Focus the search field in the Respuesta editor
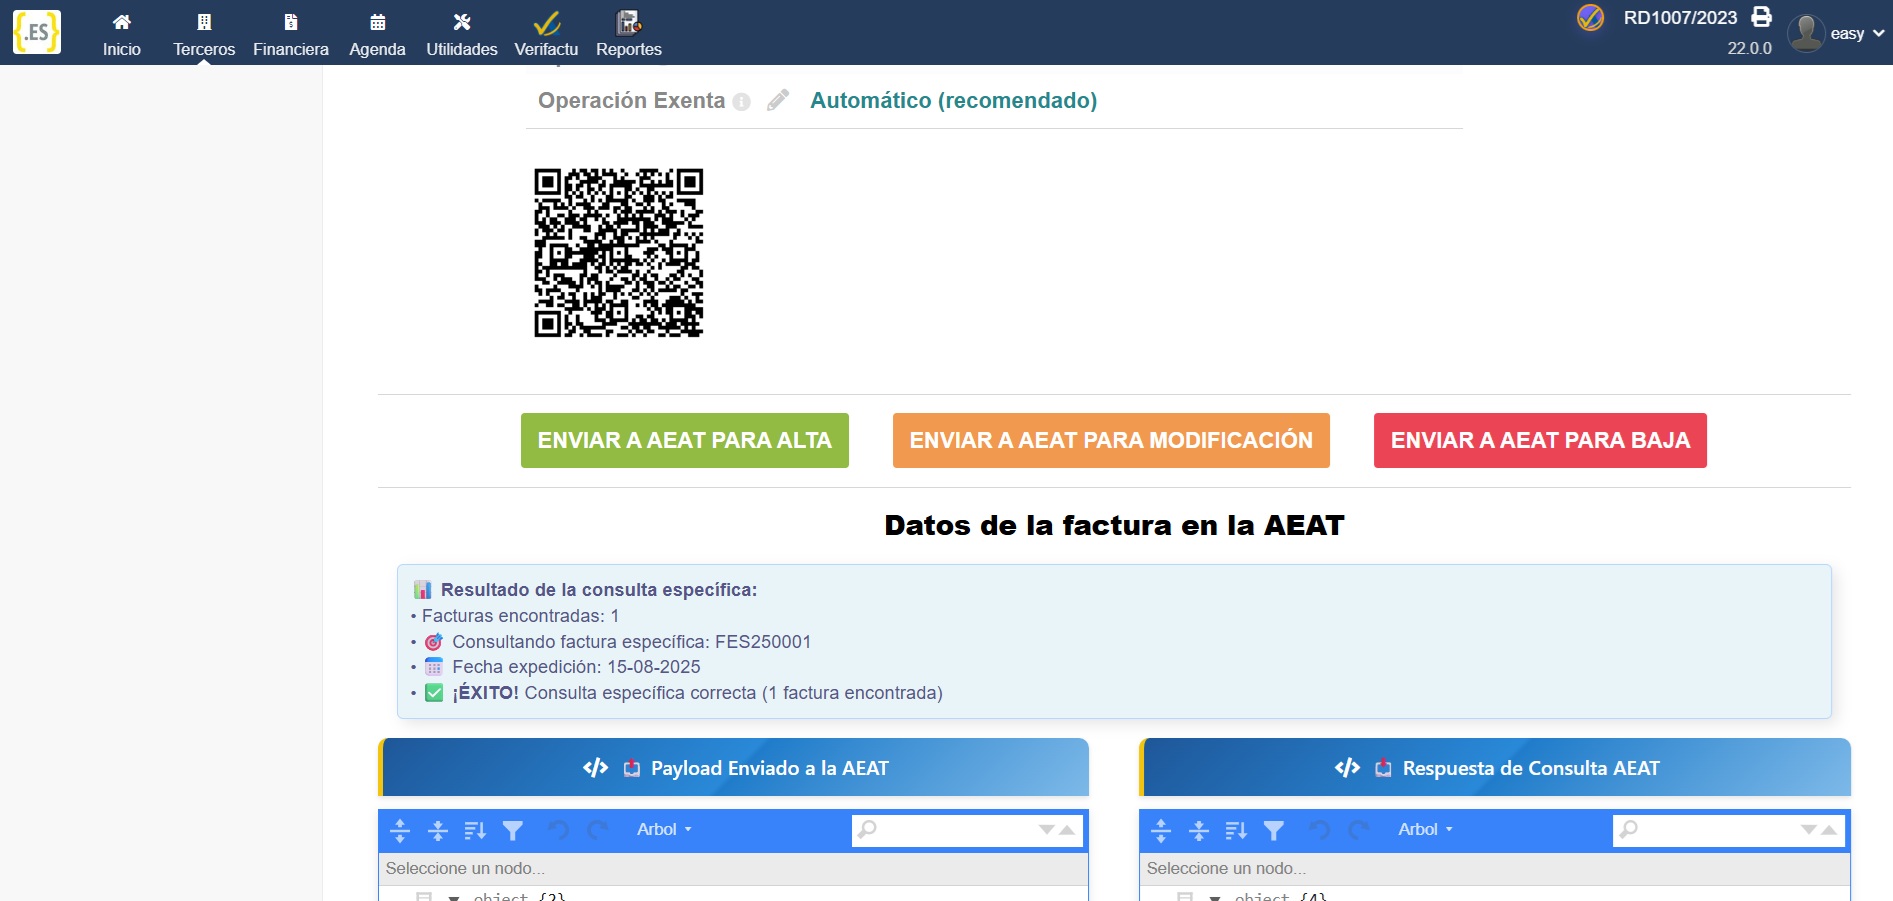This screenshot has height=901, width=1893. [1717, 829]
